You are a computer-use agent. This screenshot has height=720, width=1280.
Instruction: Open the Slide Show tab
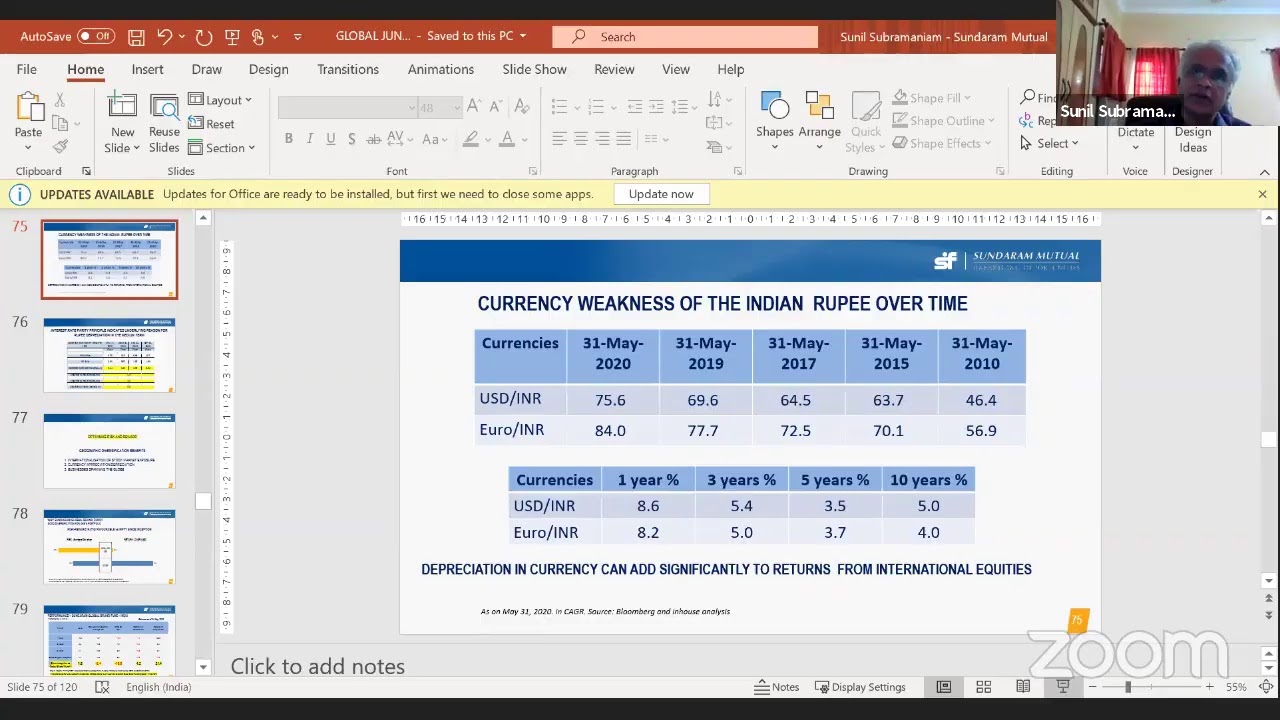[x=534, y=69]
